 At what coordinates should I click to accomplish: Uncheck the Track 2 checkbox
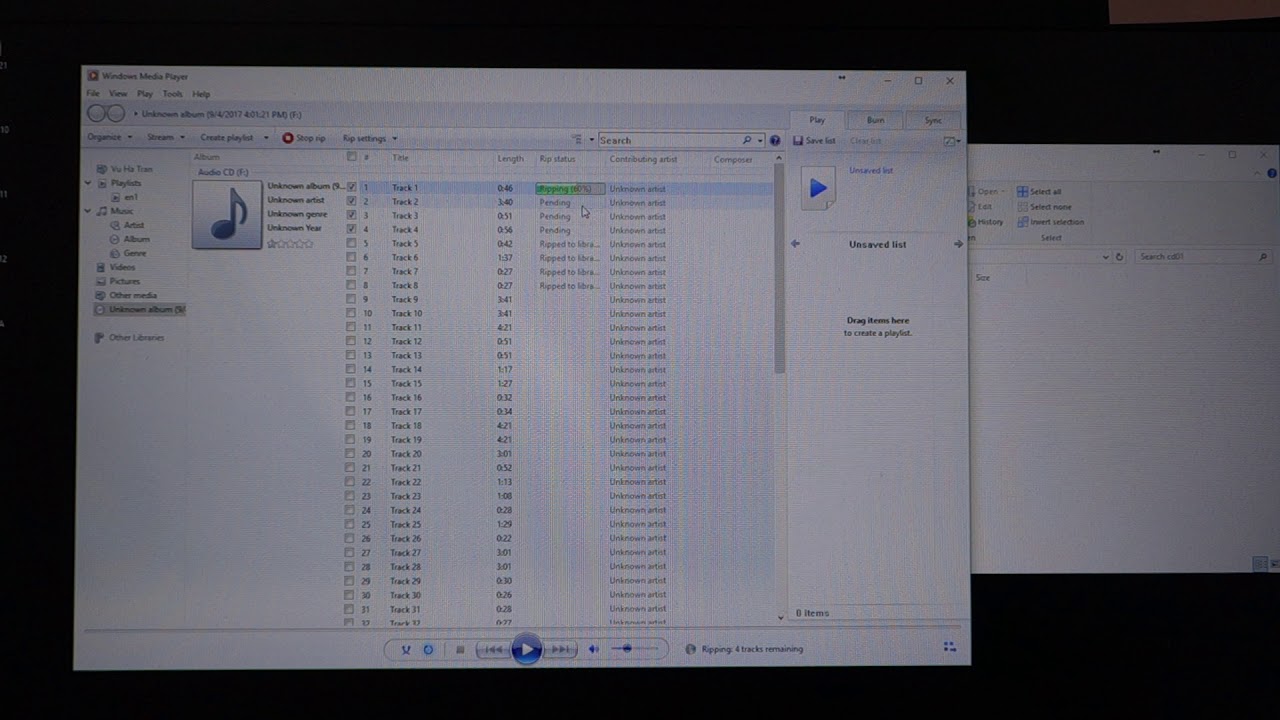(x=351, y=201)
